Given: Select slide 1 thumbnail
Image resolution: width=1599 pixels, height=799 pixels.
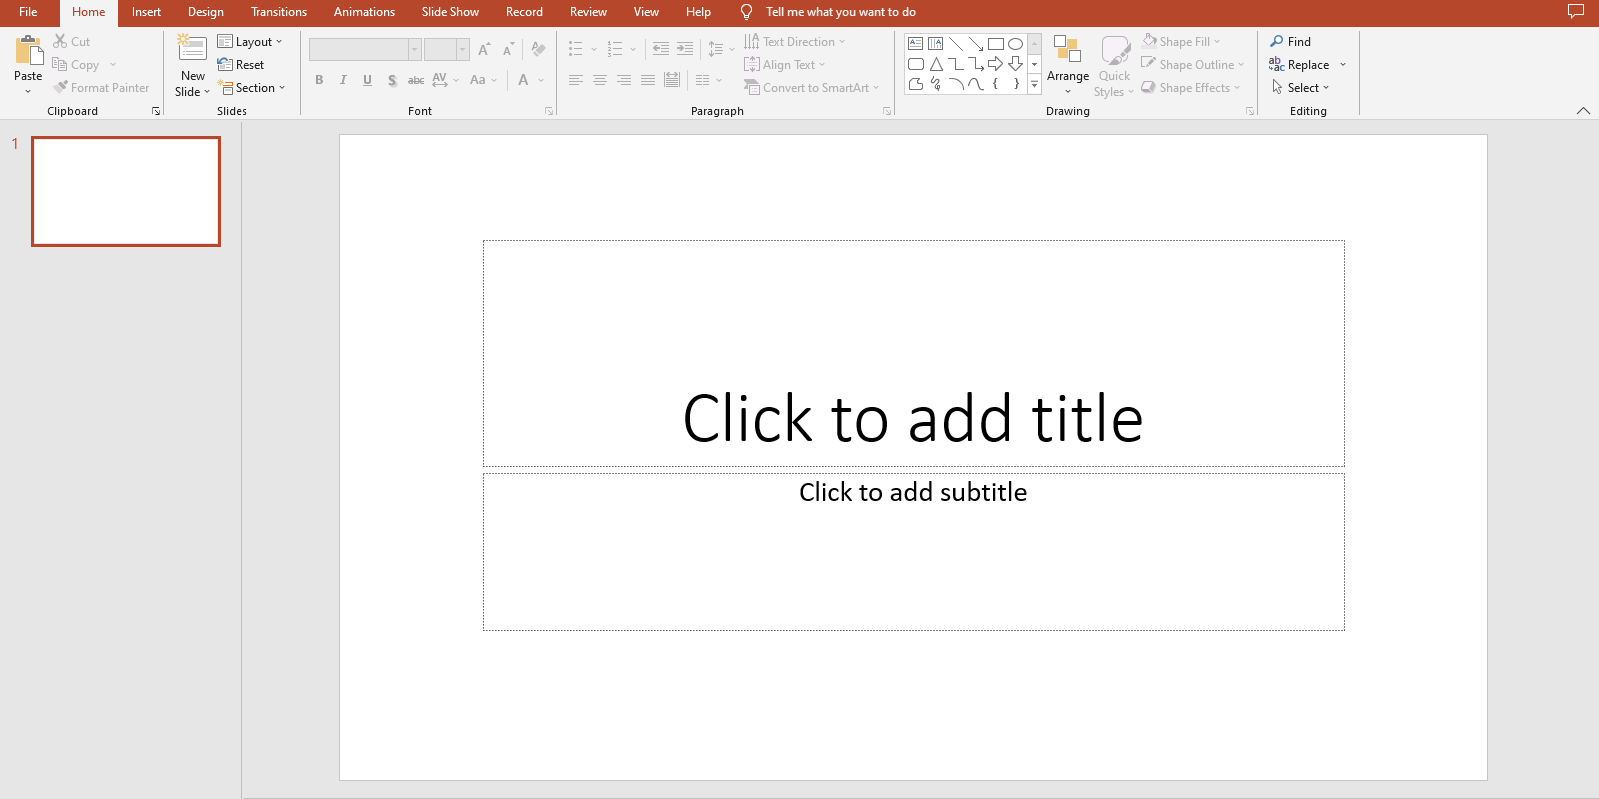Looking at the screenshot, I should (x=126, y=191).
